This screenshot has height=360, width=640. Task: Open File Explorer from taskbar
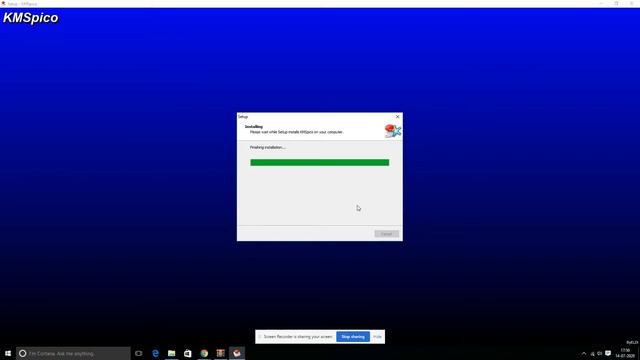click(x=171, y=353)
